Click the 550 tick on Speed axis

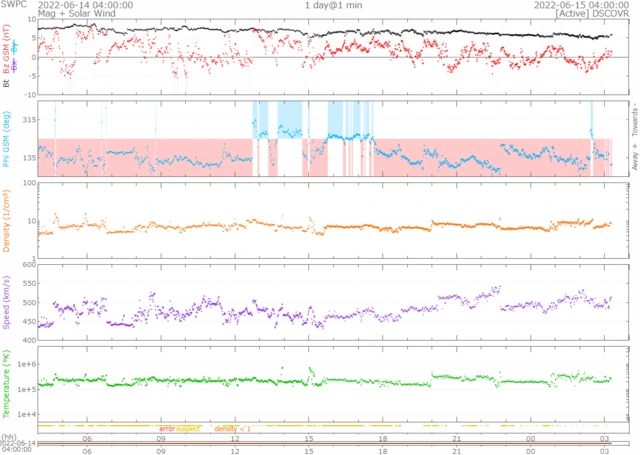(x=29, y=284)
